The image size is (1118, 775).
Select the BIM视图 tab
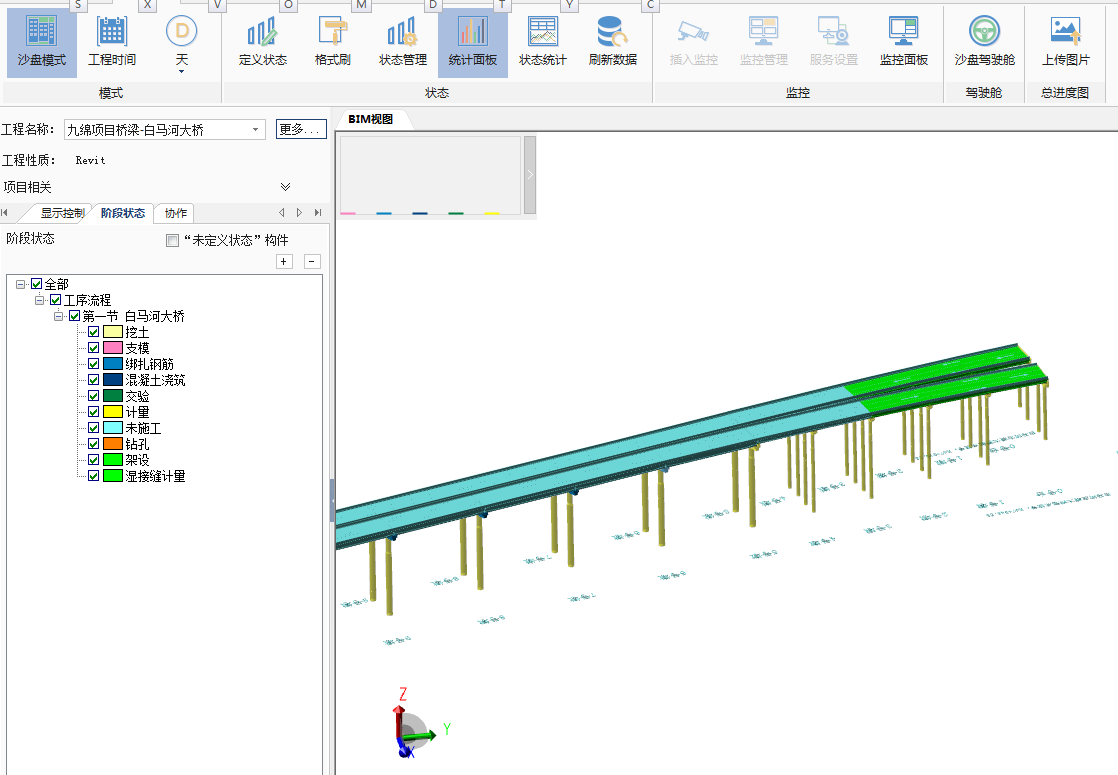371,119
